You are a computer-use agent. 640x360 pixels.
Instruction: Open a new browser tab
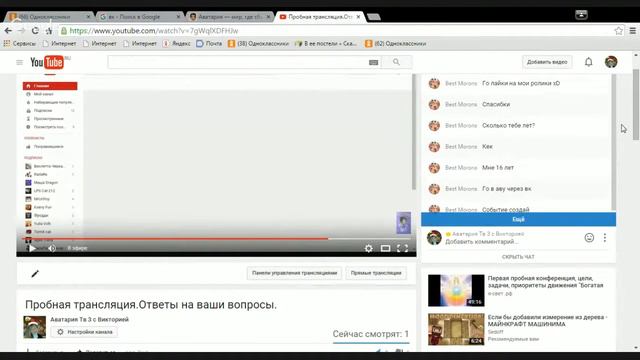[373, 17]
